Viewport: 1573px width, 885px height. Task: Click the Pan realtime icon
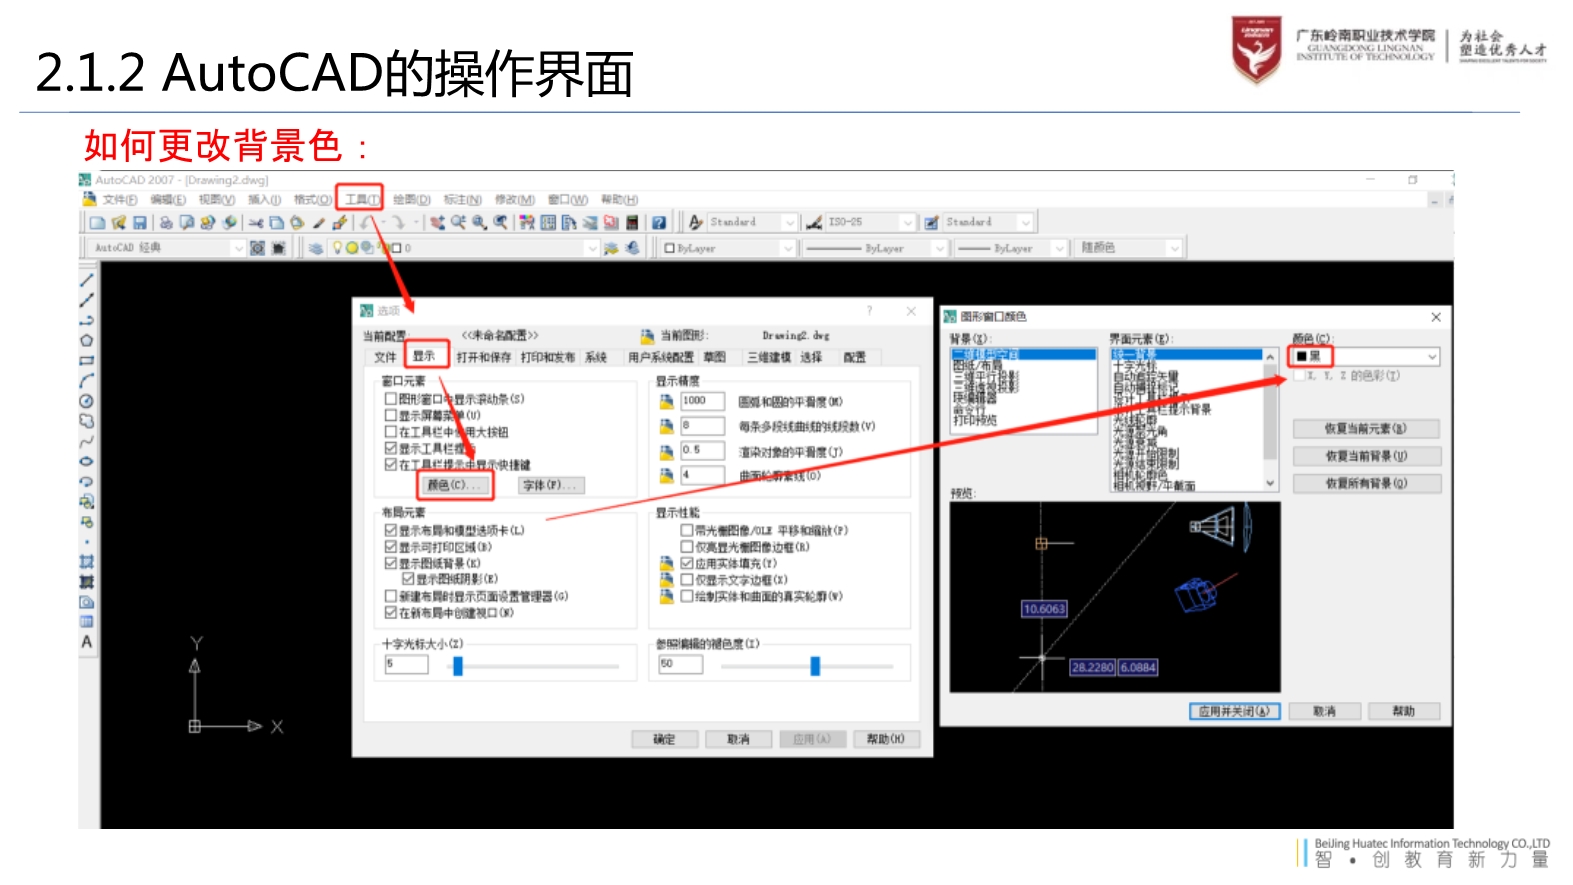[x=437, y=222]
